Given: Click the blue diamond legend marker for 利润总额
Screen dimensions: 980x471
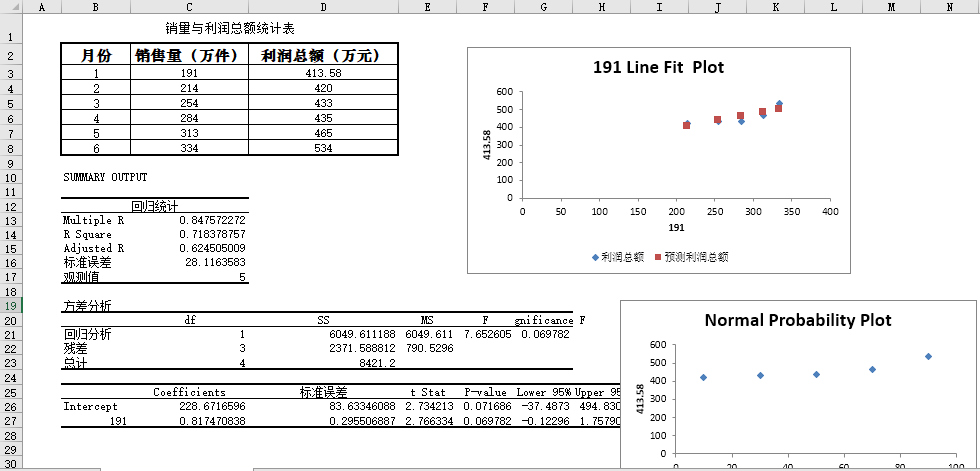Looking at the screenshot, I should [594, 257].
